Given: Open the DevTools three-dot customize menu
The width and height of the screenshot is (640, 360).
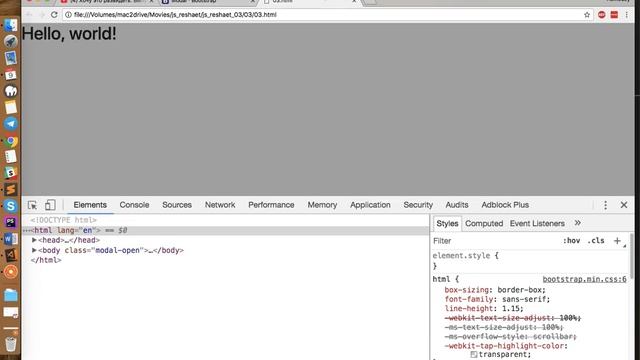Looking at the screenshot, I should pos(605,205).
